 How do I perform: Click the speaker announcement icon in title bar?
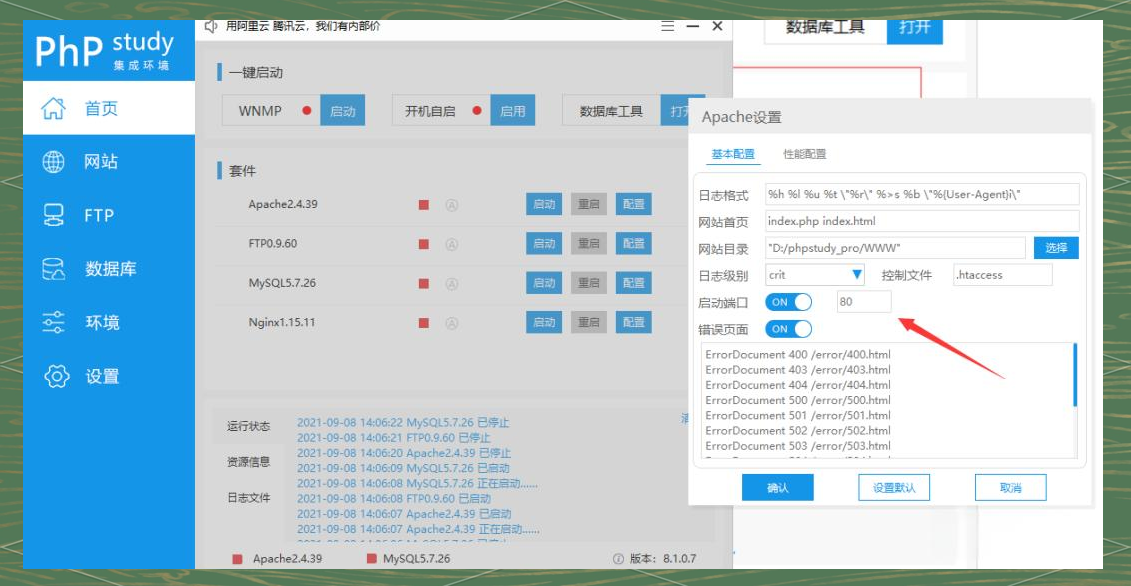coord(211,27)
